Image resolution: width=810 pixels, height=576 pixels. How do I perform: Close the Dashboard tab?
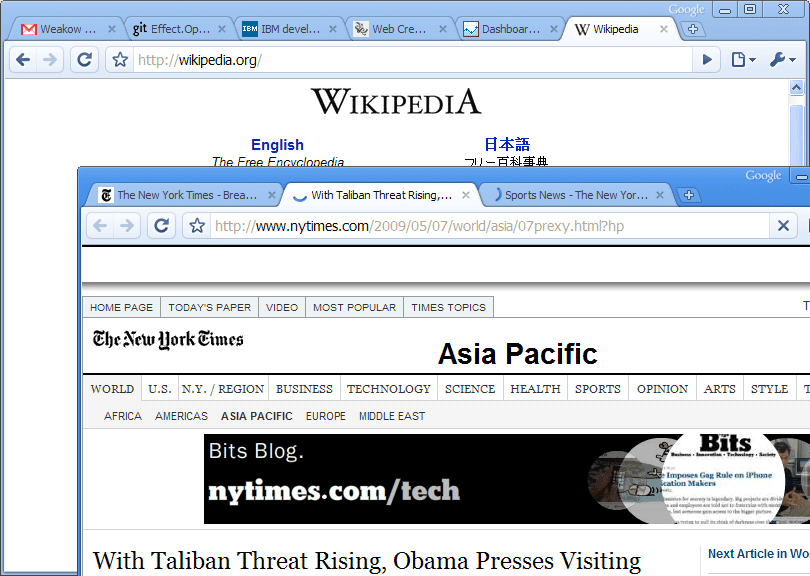pyautogui.click(x=554, y=29)
